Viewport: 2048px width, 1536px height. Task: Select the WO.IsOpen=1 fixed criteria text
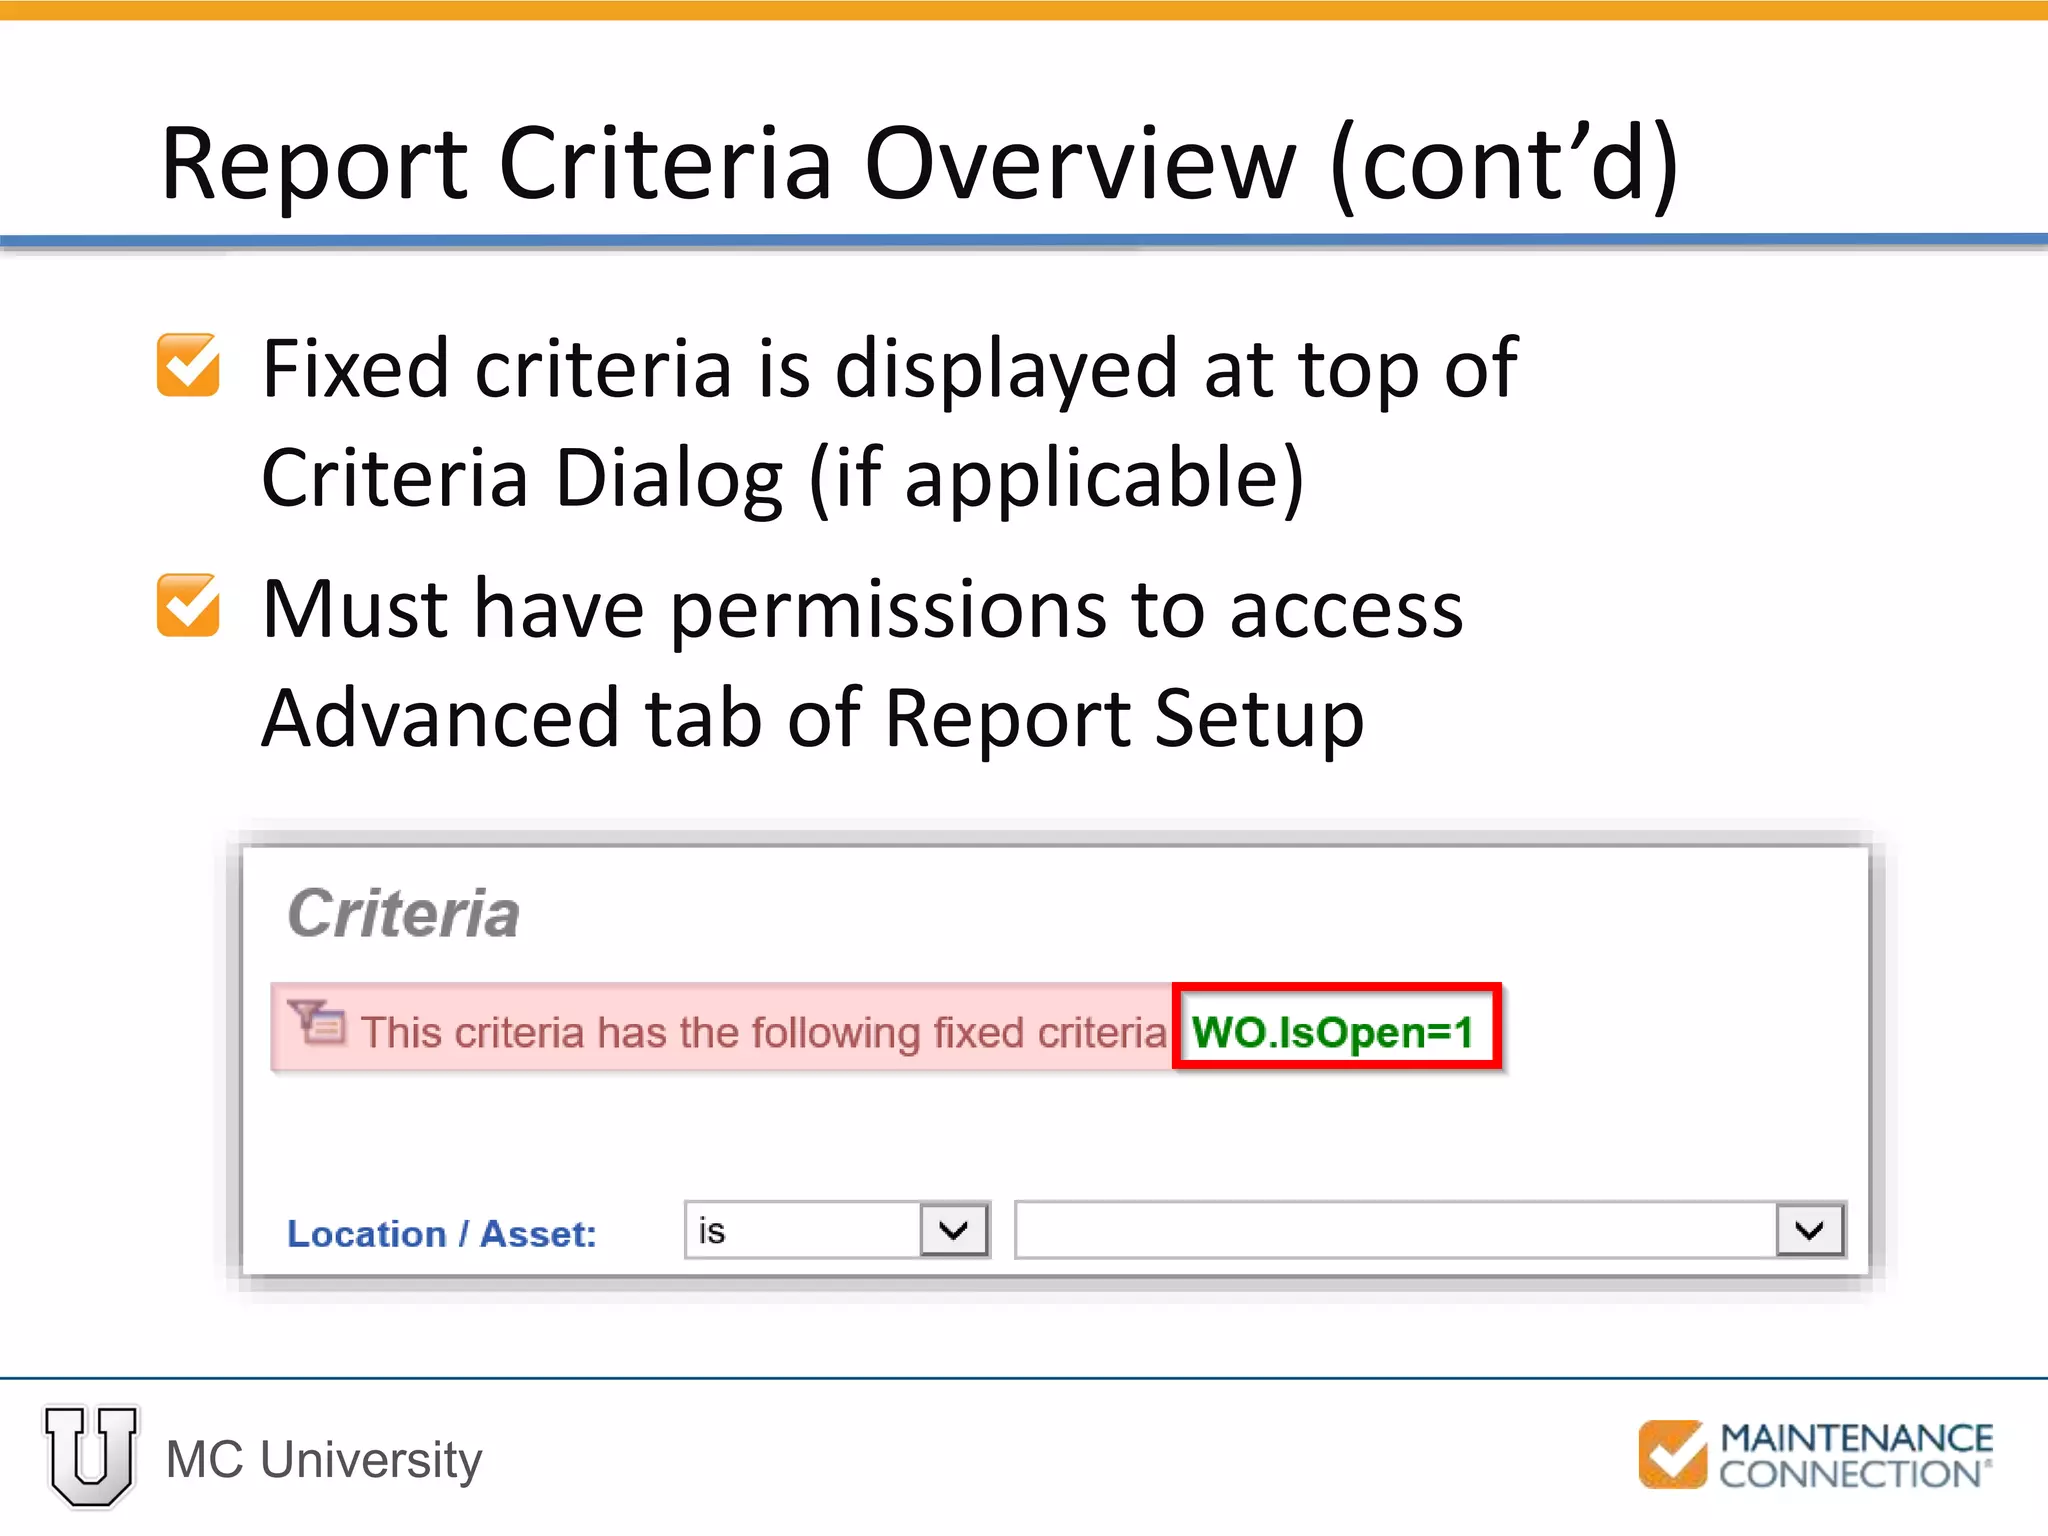pos(1334,1031)
